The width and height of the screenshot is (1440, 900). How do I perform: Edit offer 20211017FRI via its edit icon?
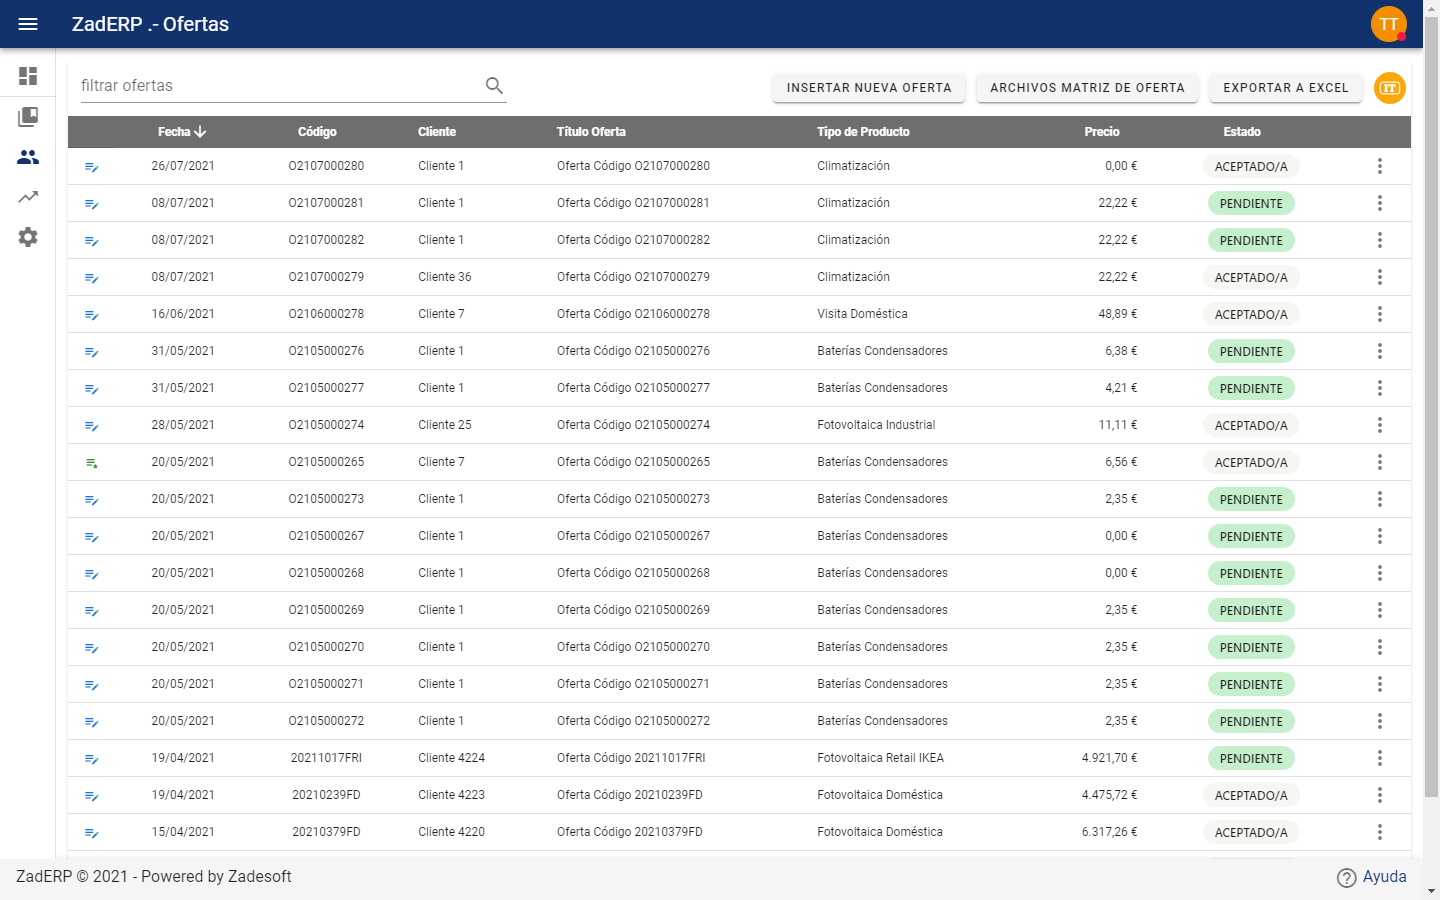tap(91, 759)
